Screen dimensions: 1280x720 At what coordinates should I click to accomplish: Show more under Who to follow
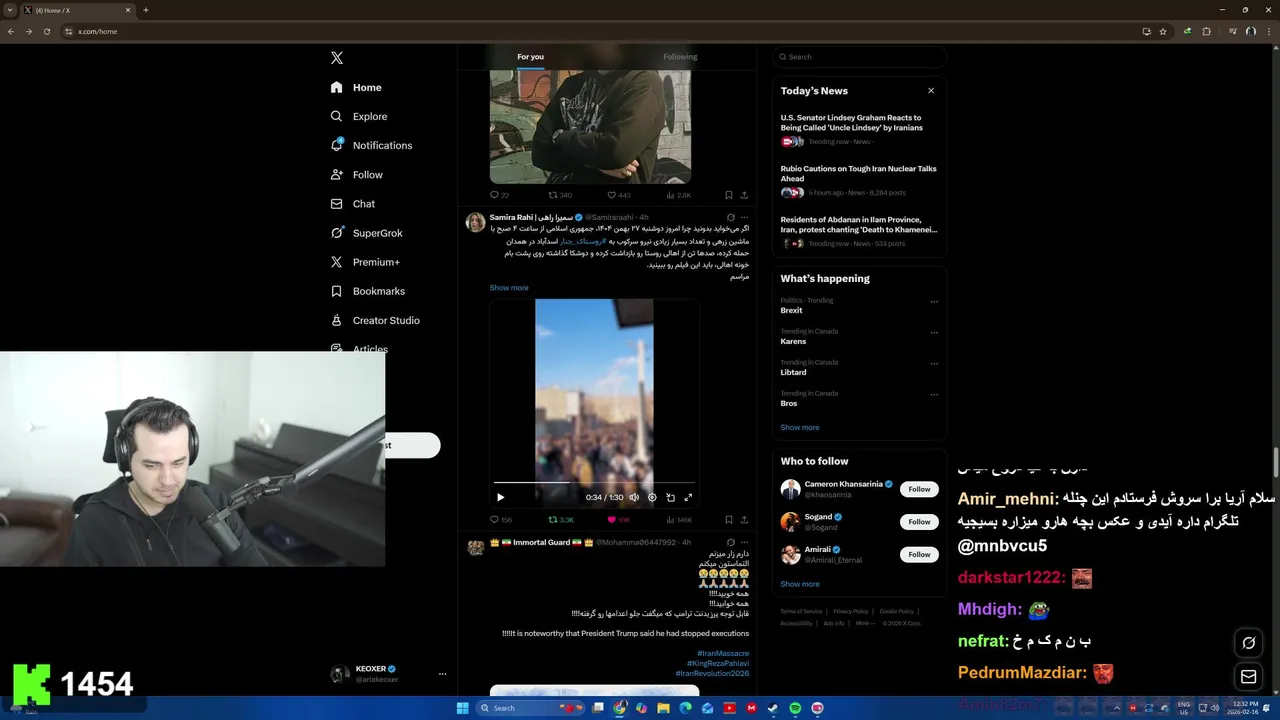[799, 584]
